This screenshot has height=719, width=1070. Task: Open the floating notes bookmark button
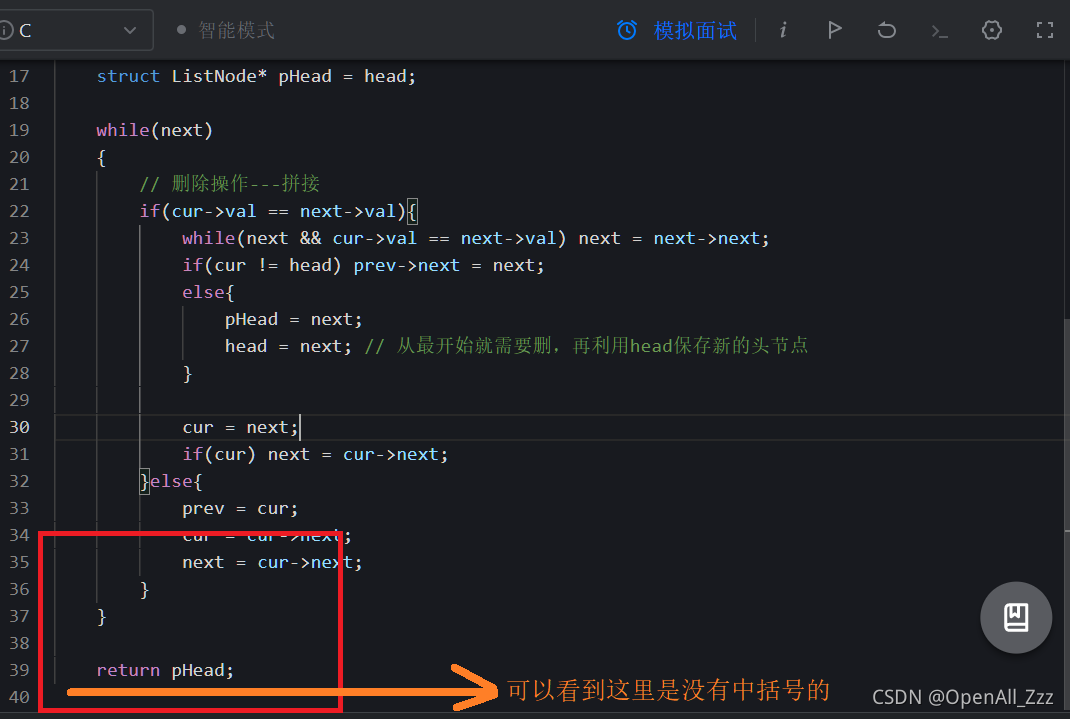[x=1016, y=617]
